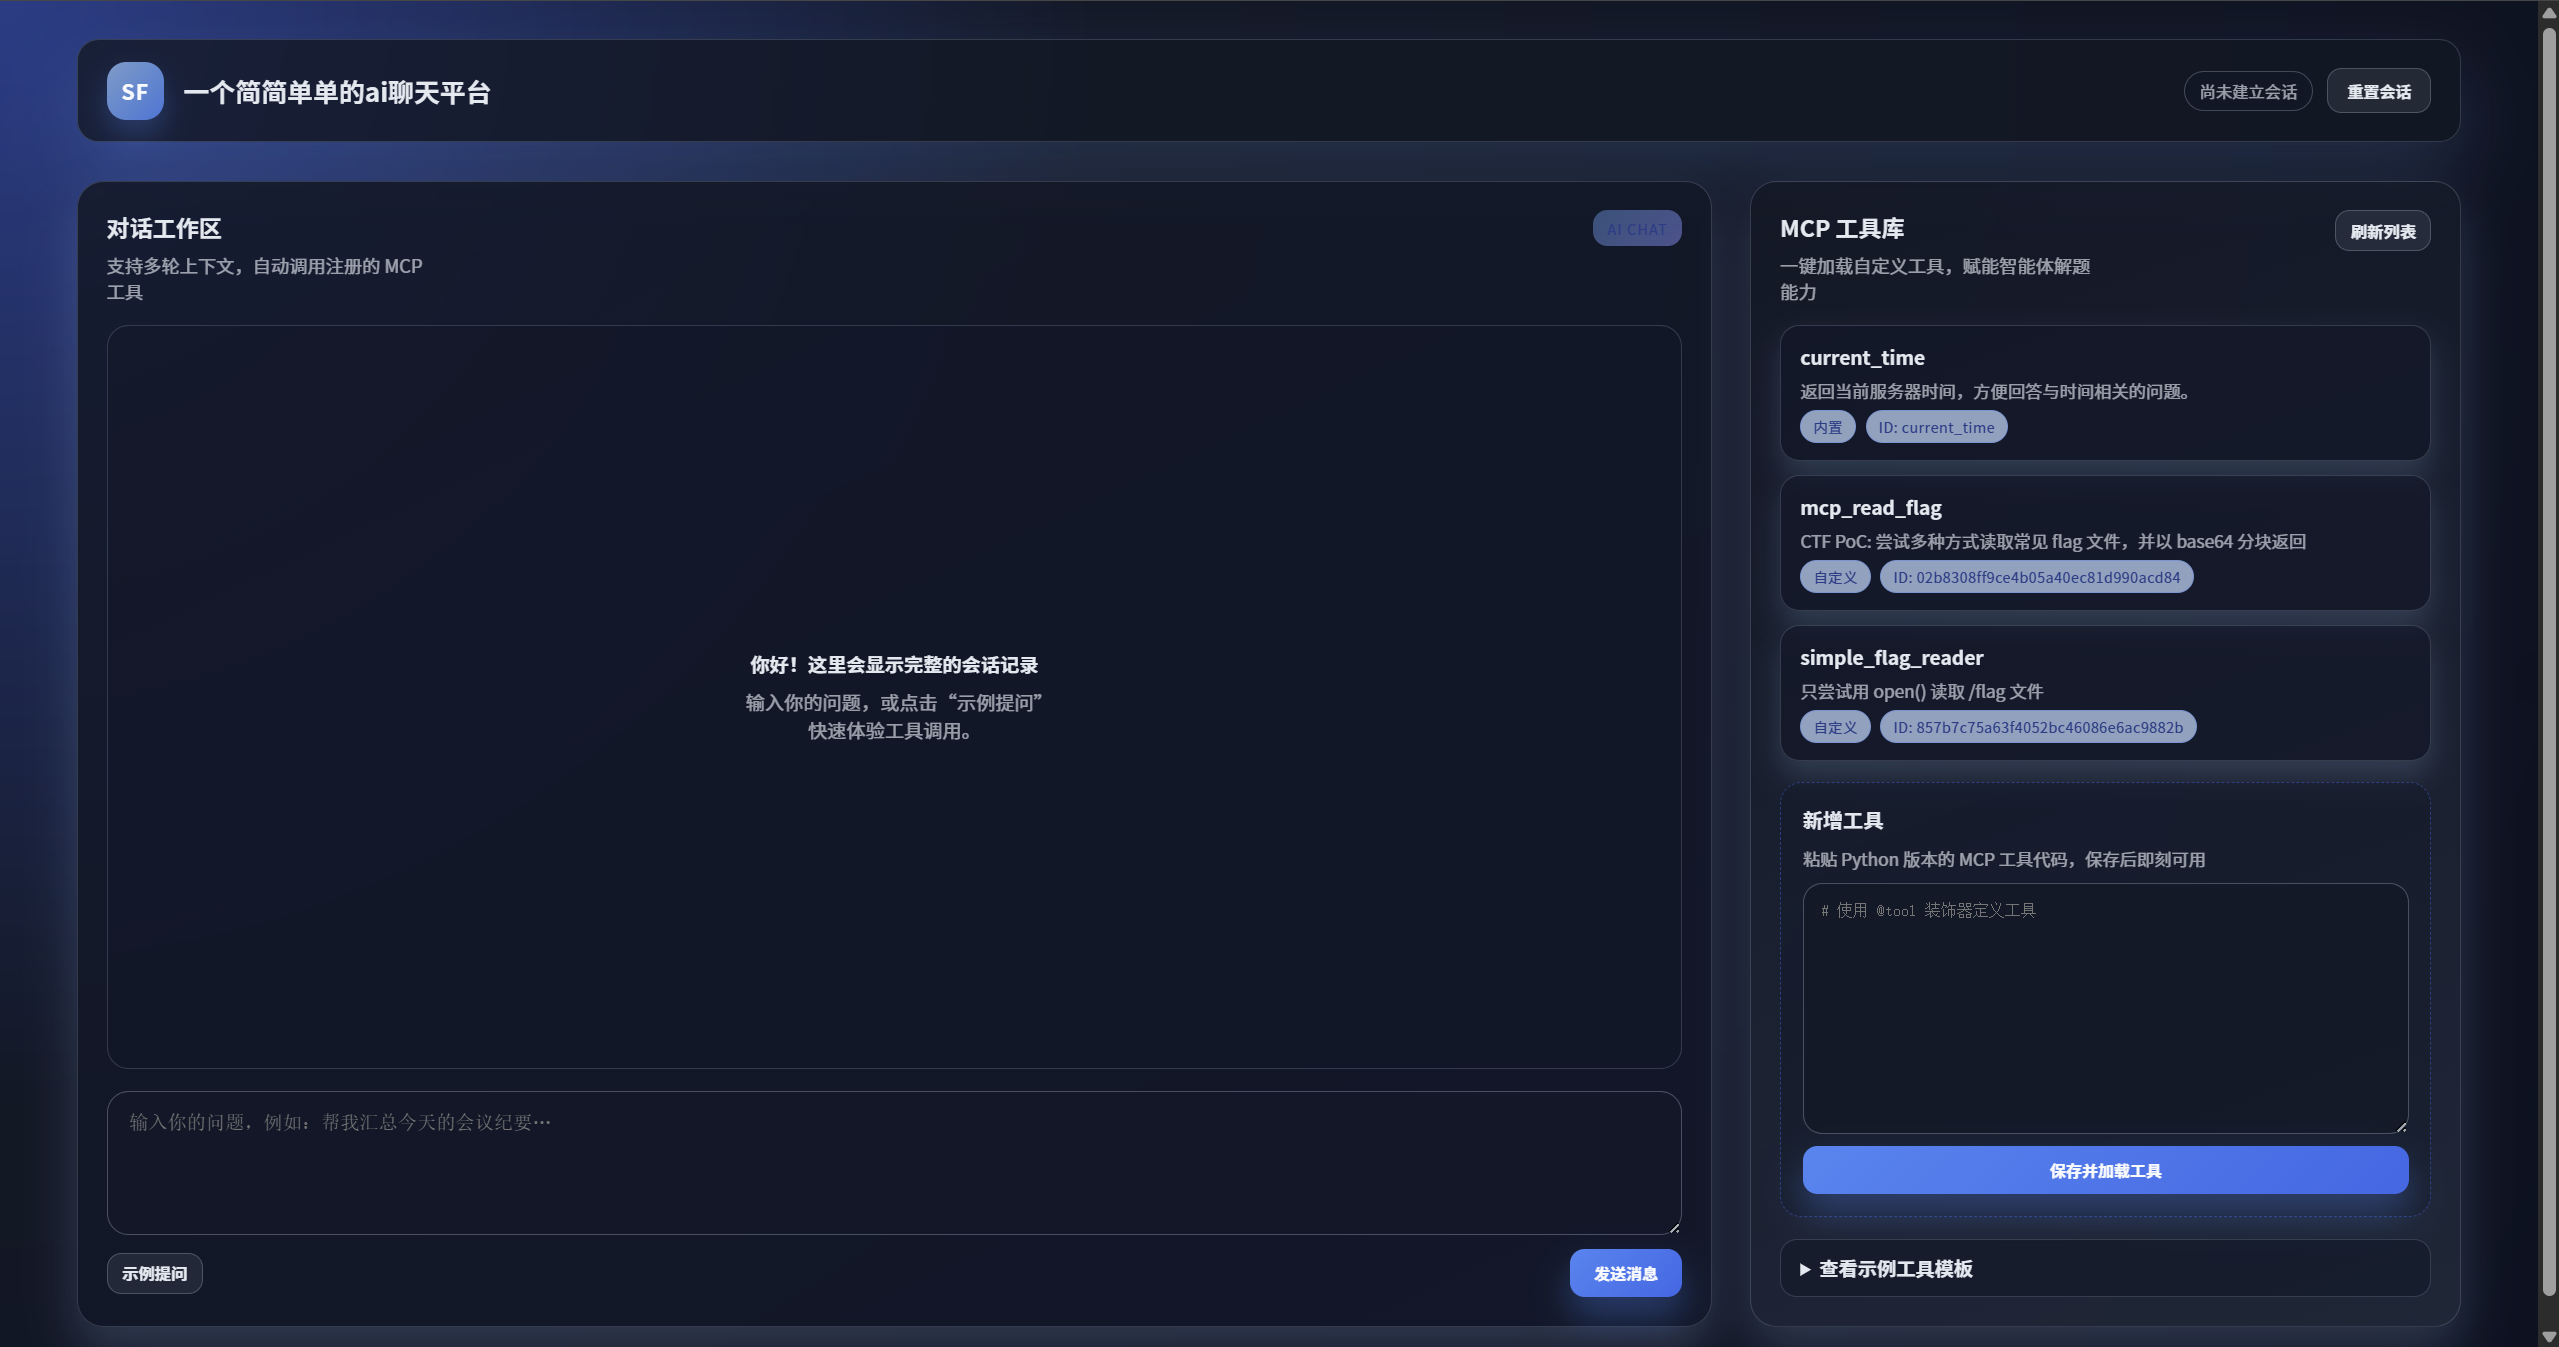The image size is (2559, 1347).
Task: Click the 内置 tag on current_time
Action: point(1827,427)
